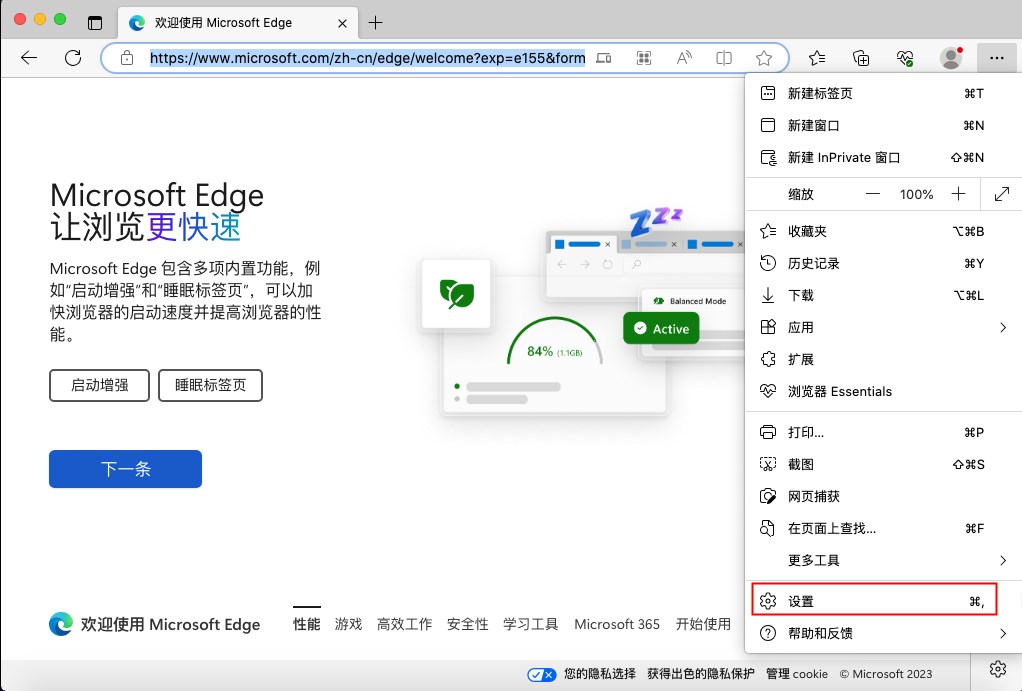Image resolution: width=1022 pixels, height=691 pixels.
Task: Click the 下一条 button
Action: coord(125,469)
